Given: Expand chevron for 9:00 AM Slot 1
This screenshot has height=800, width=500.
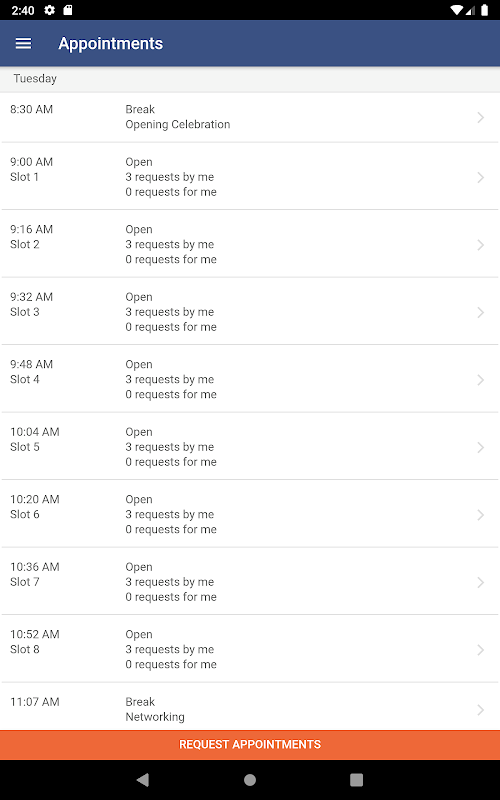Looking at the screenshot, I should tap(481, 177).
